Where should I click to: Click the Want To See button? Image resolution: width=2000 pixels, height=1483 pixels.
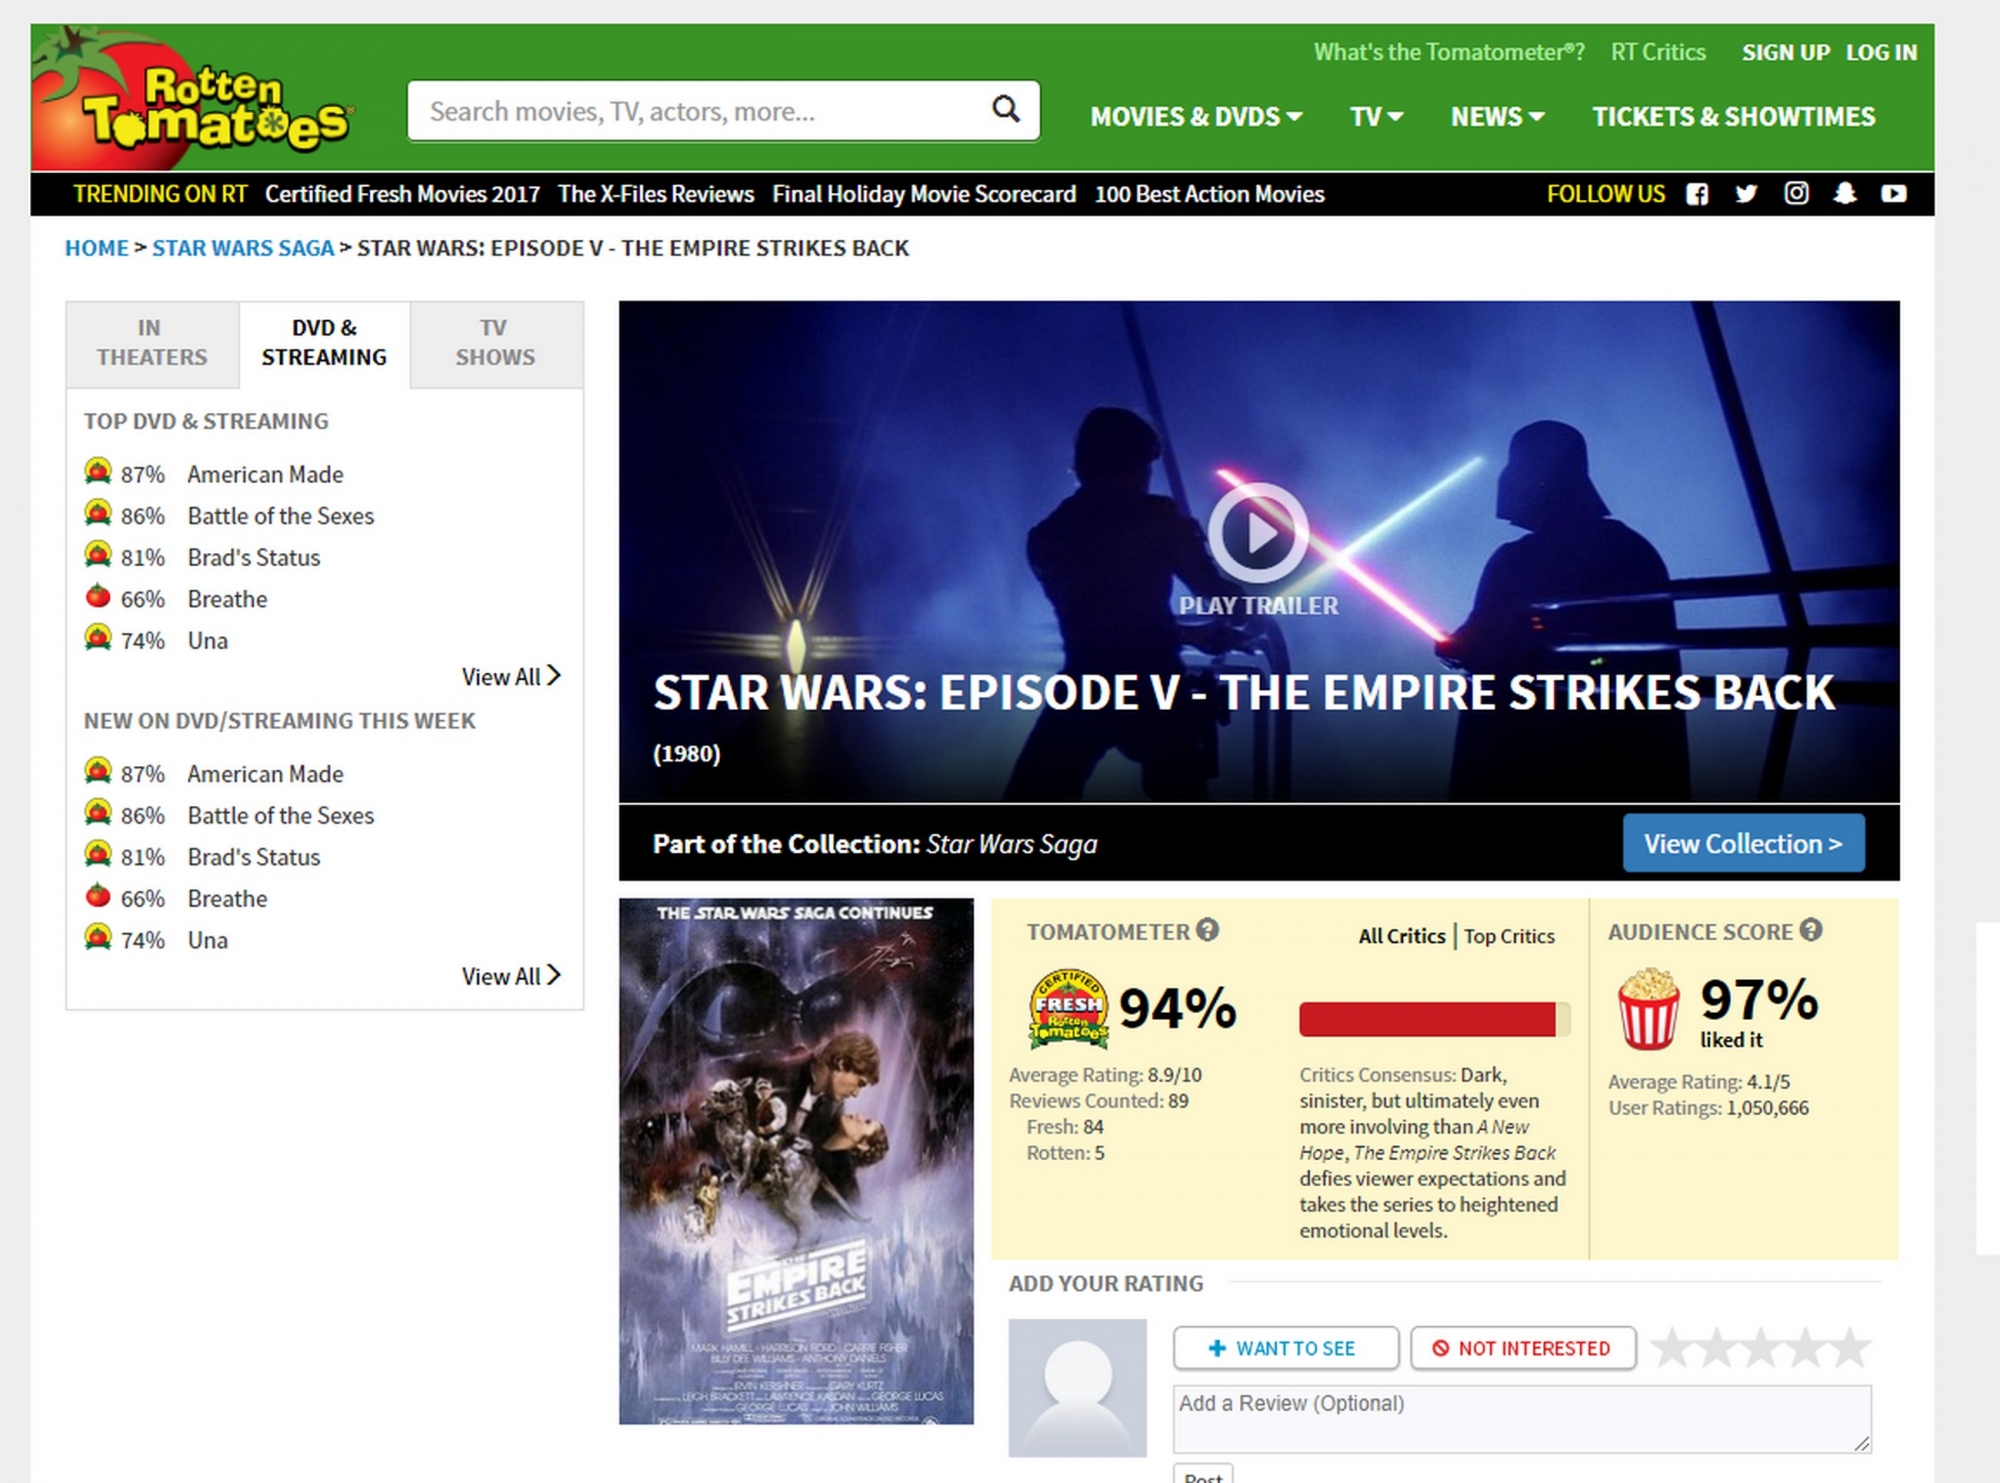[x=1286, y=1348]
